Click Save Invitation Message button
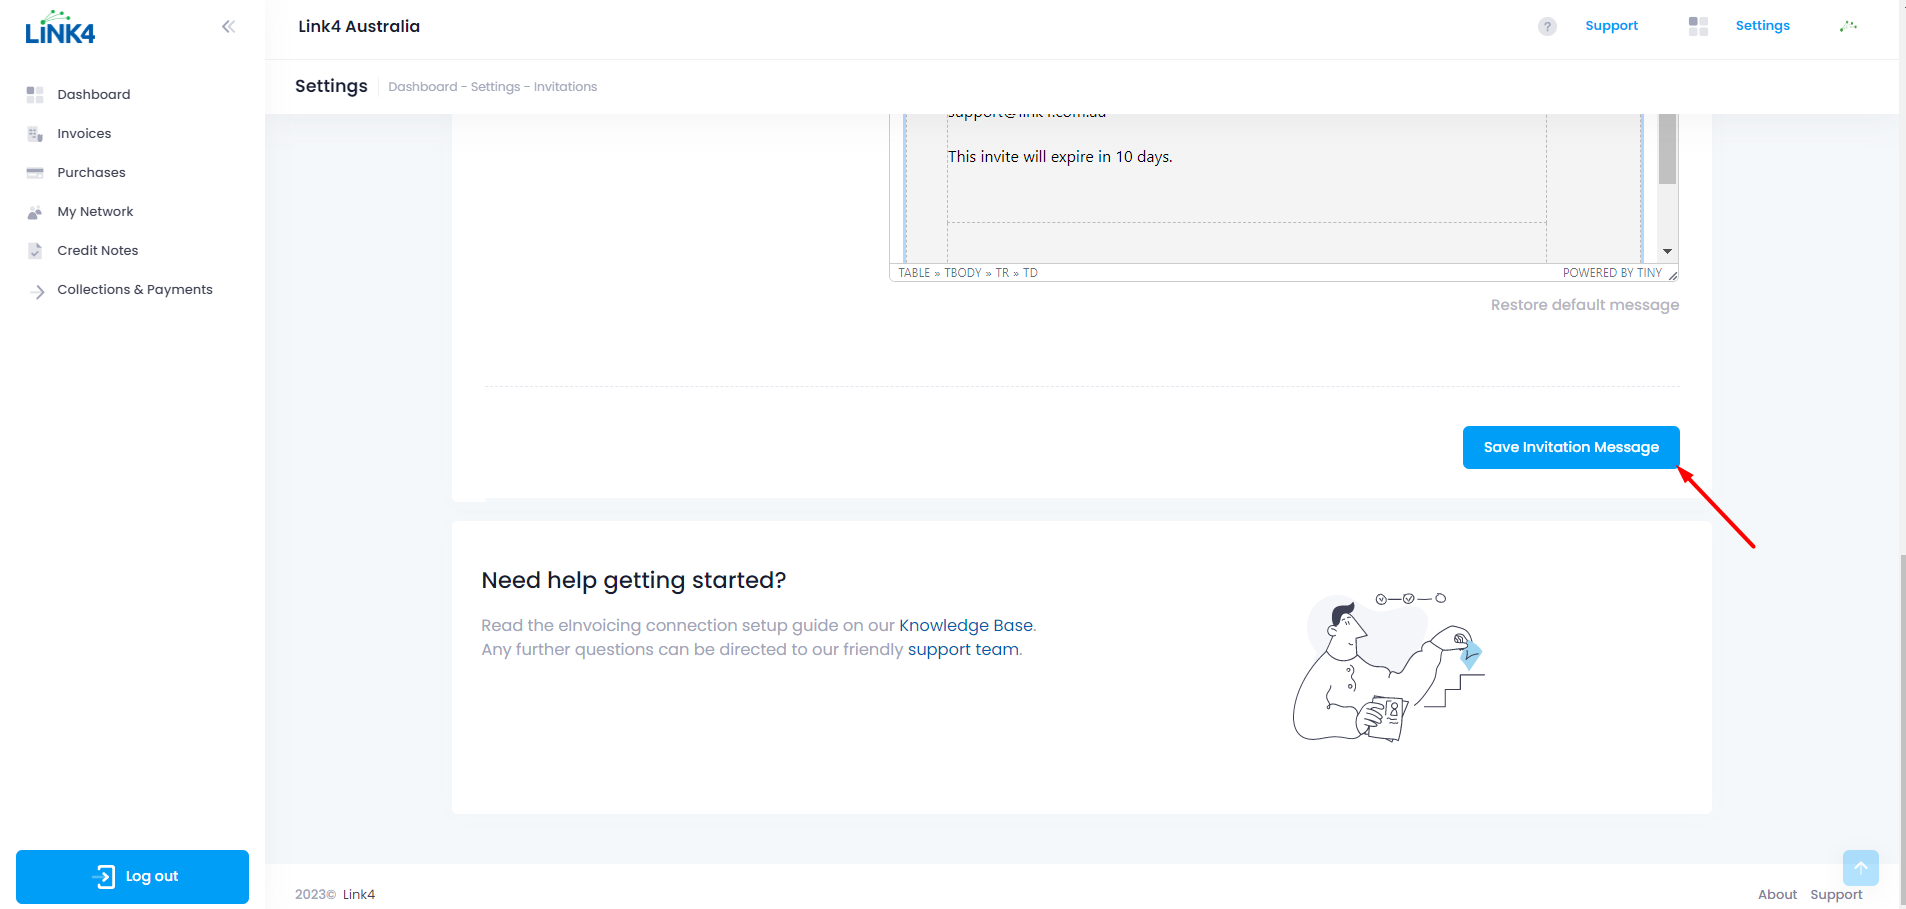The width and height of the screenshot is (1906, 909). click(x=1570, y=447)
